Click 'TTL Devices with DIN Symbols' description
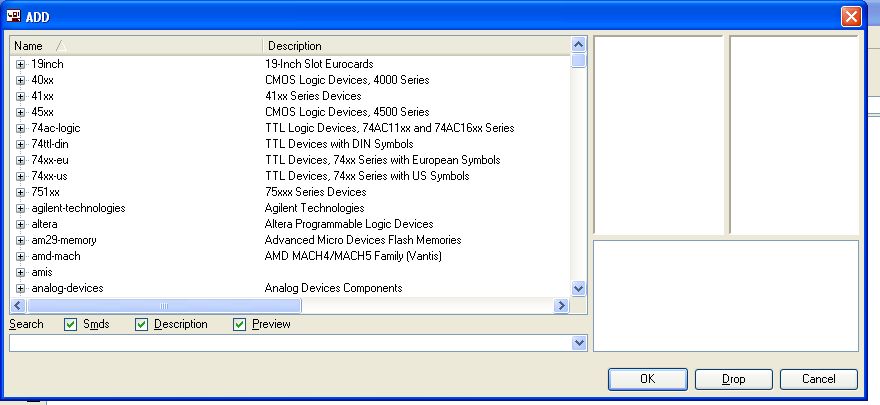This screenshot has height=405, width=880. click(340, 144)
